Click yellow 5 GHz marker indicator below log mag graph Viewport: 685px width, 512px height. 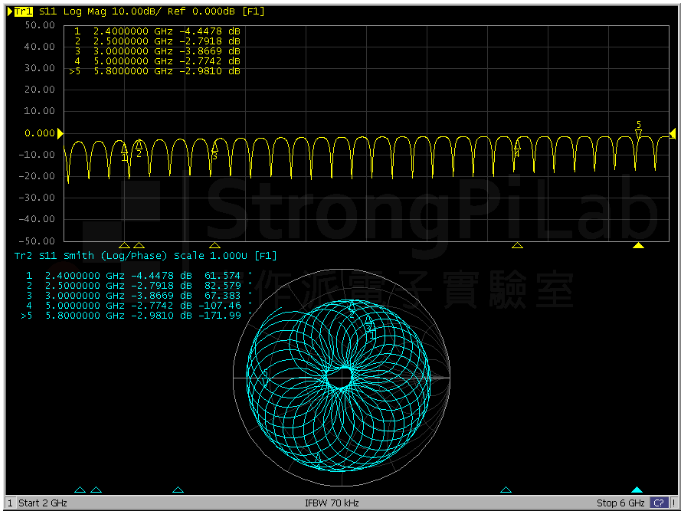[517, 245]
